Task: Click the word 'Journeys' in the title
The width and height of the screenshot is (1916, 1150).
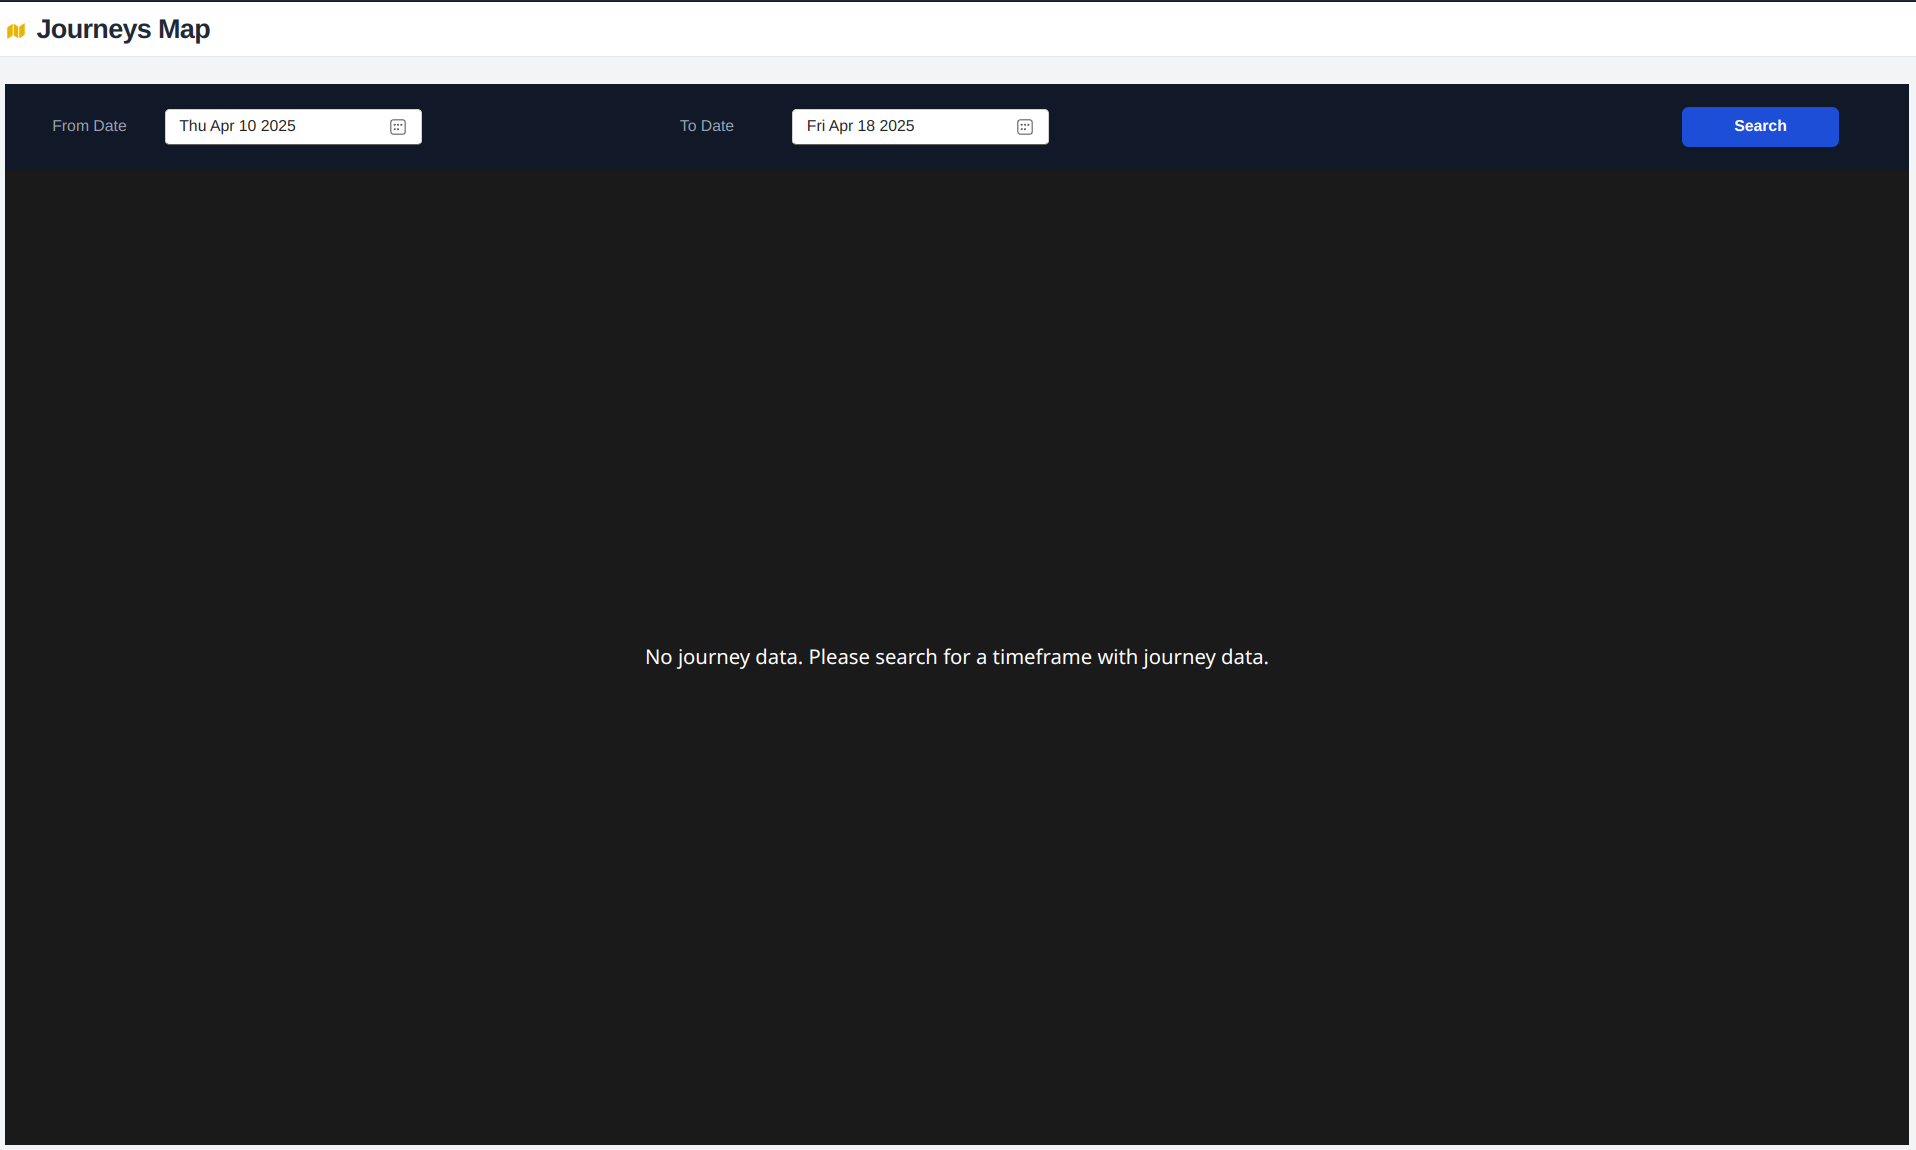Action: (x=94, y=30)
